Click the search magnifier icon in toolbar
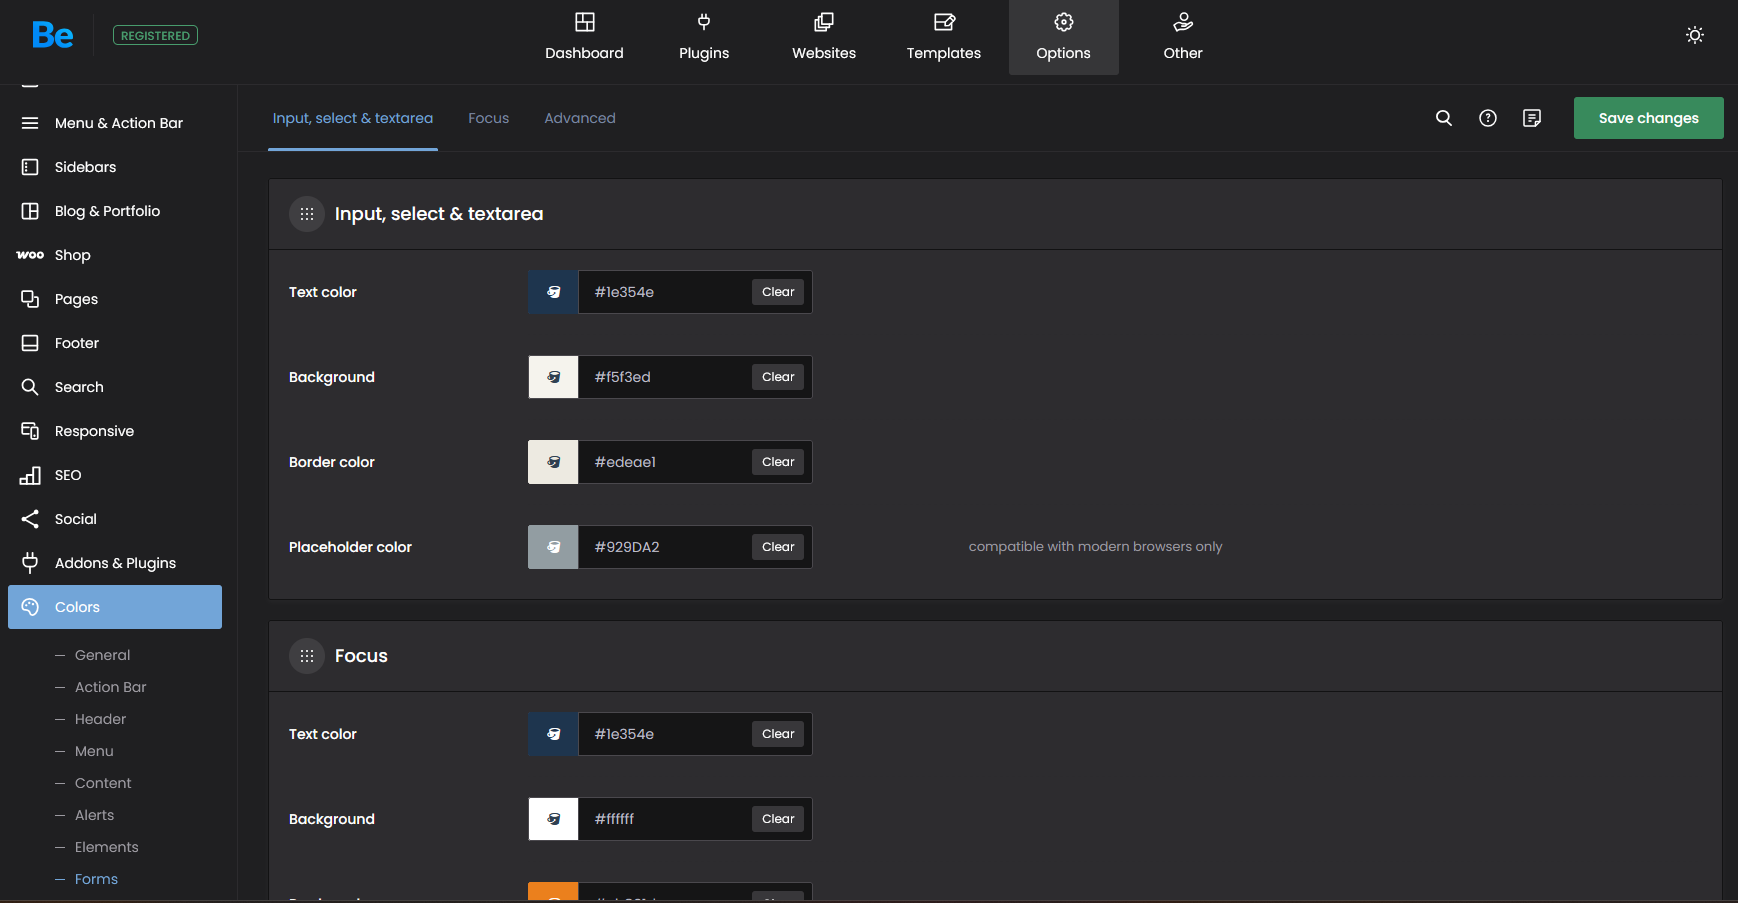The height and width of the screenshot is (903, 1738). pos(1444,118)
